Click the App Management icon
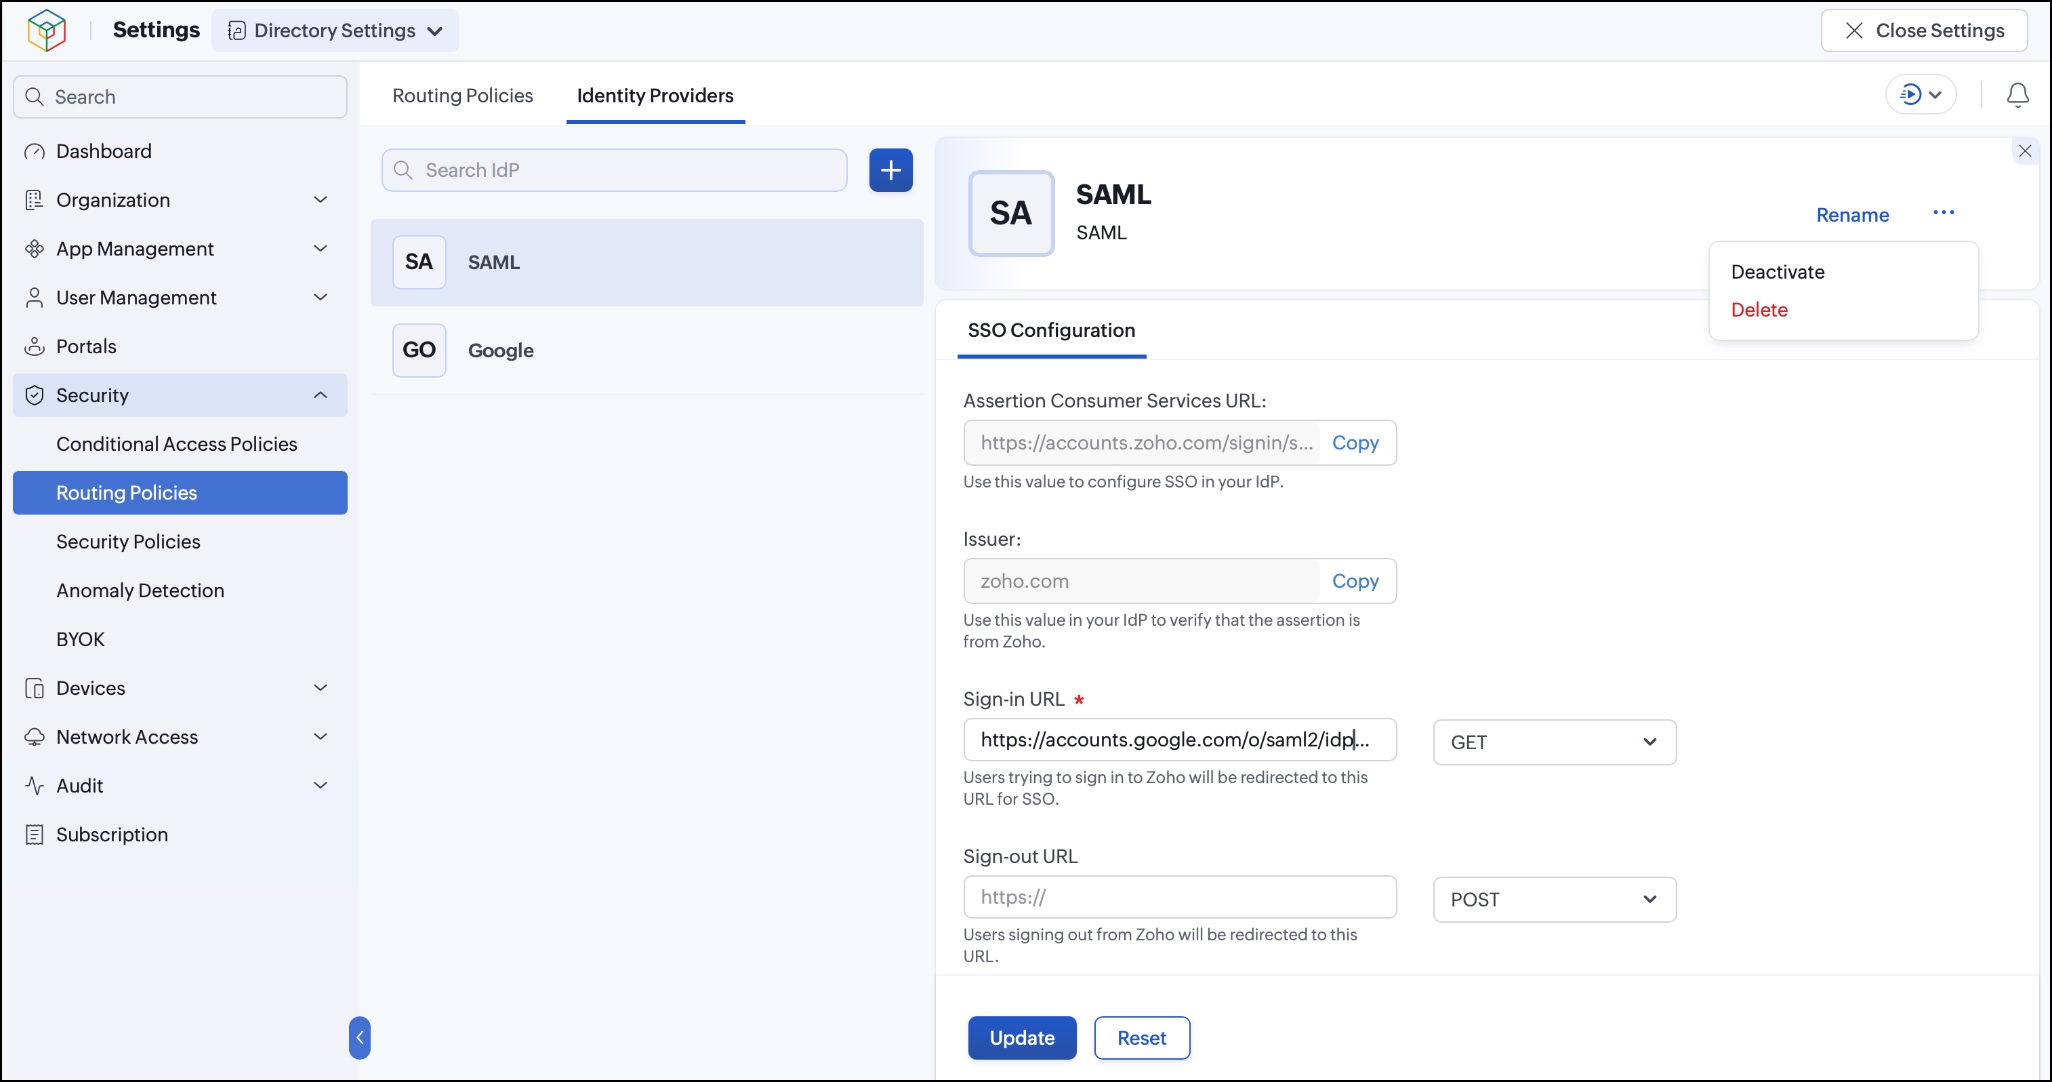The image size is (2052, 1082). click(35, 249)
